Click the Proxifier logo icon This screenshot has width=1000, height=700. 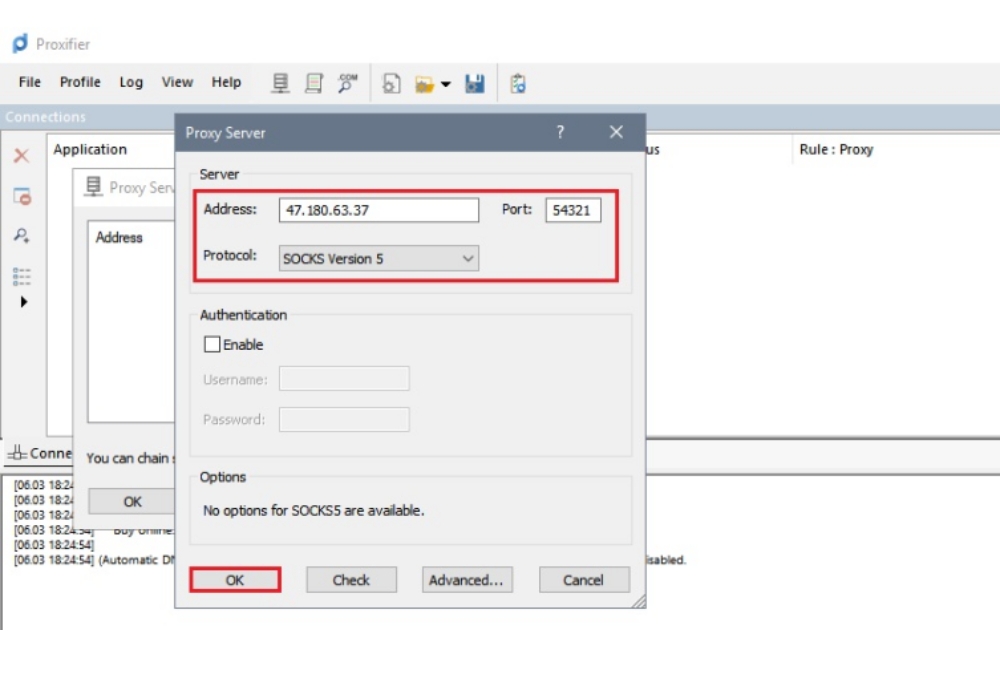(20, 43)
